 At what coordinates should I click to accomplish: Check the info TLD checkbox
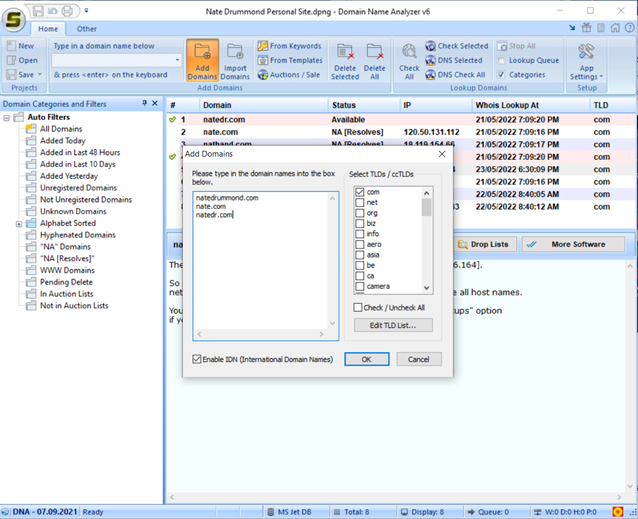pos(360,234)
